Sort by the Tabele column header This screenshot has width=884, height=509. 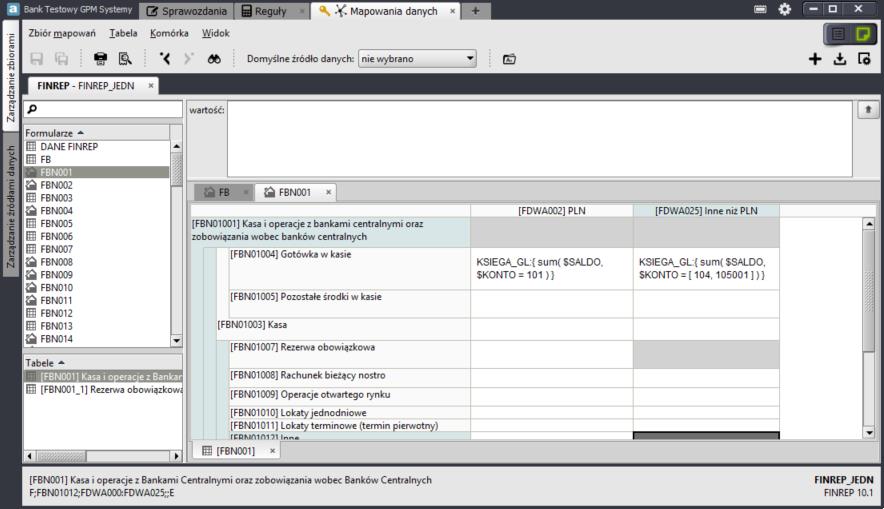tap(103, 363)
